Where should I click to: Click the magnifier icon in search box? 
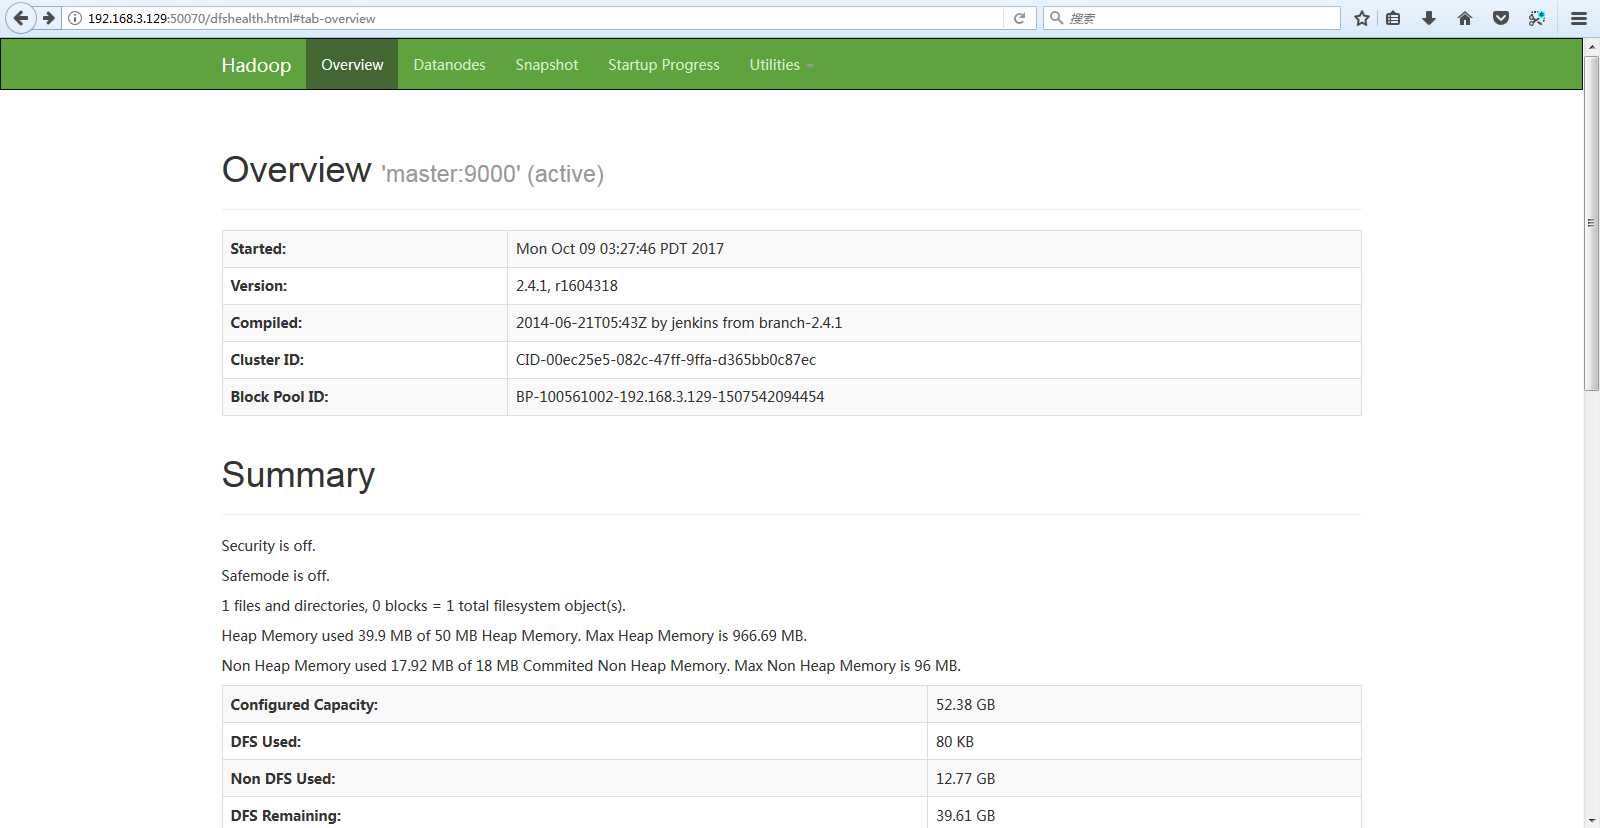coord(1056,18)
